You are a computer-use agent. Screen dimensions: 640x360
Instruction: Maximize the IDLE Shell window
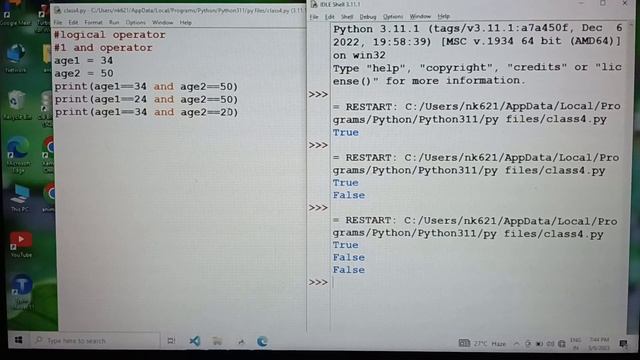(x=603, y=4)
